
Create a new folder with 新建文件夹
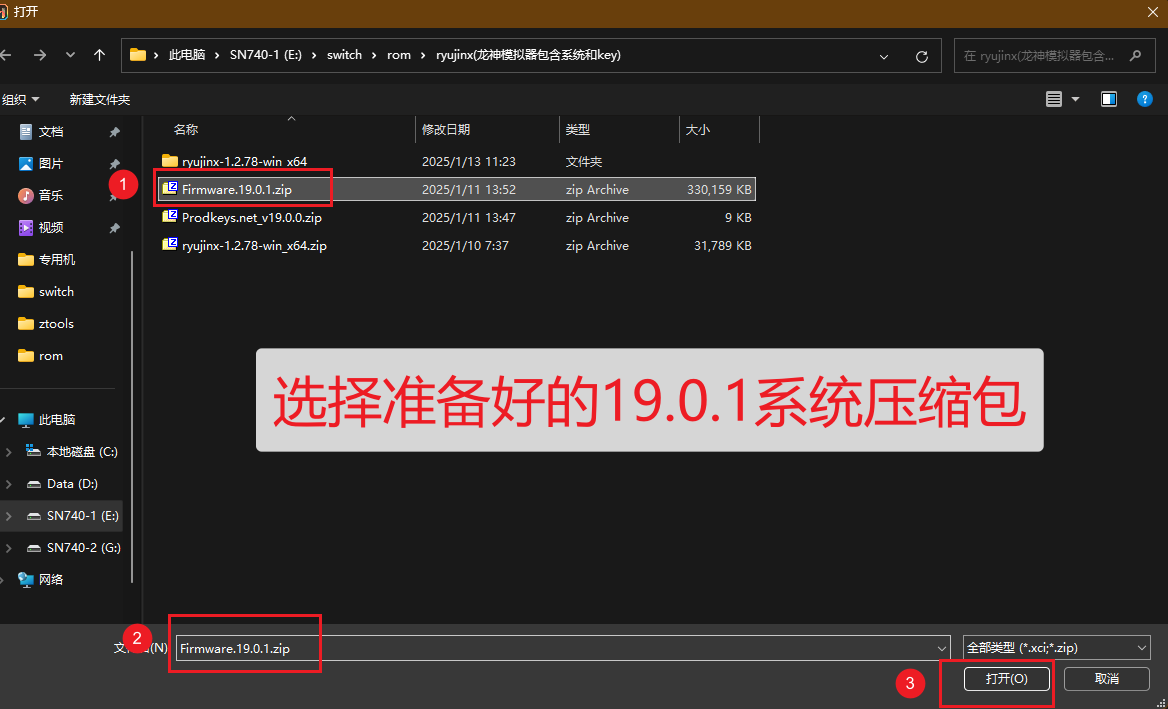[x=100, y=99]
